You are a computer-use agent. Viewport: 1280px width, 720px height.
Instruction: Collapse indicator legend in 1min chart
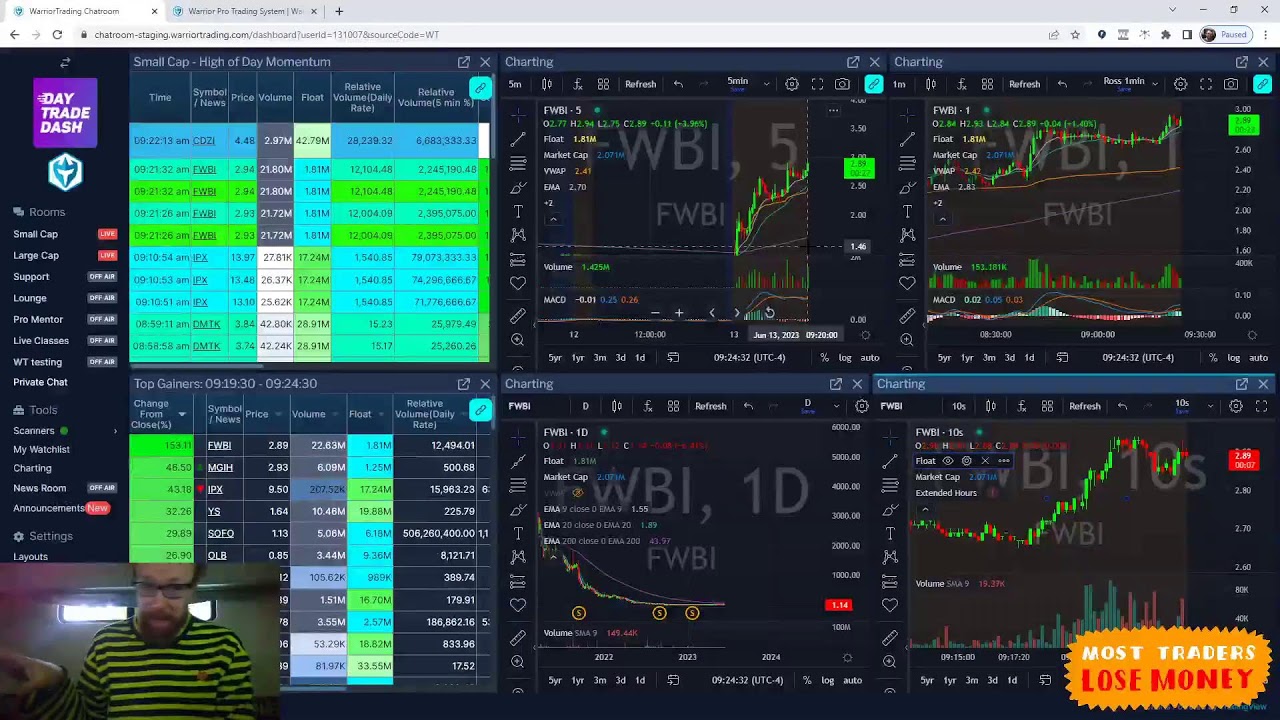942,219
